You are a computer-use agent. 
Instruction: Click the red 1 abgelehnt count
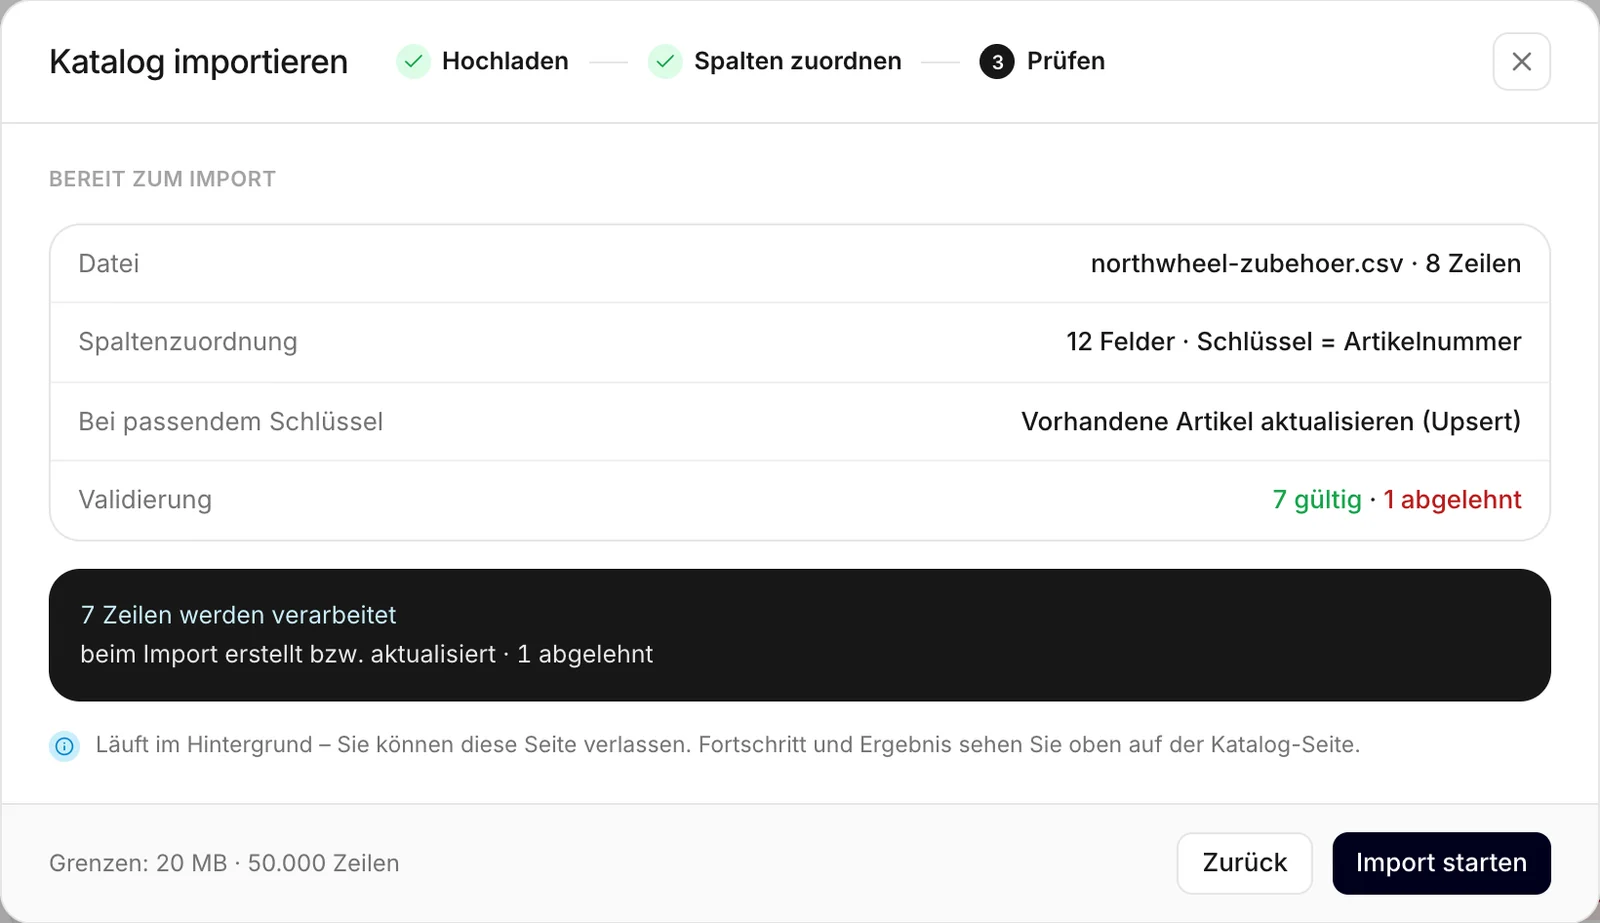click(1452, 500)
